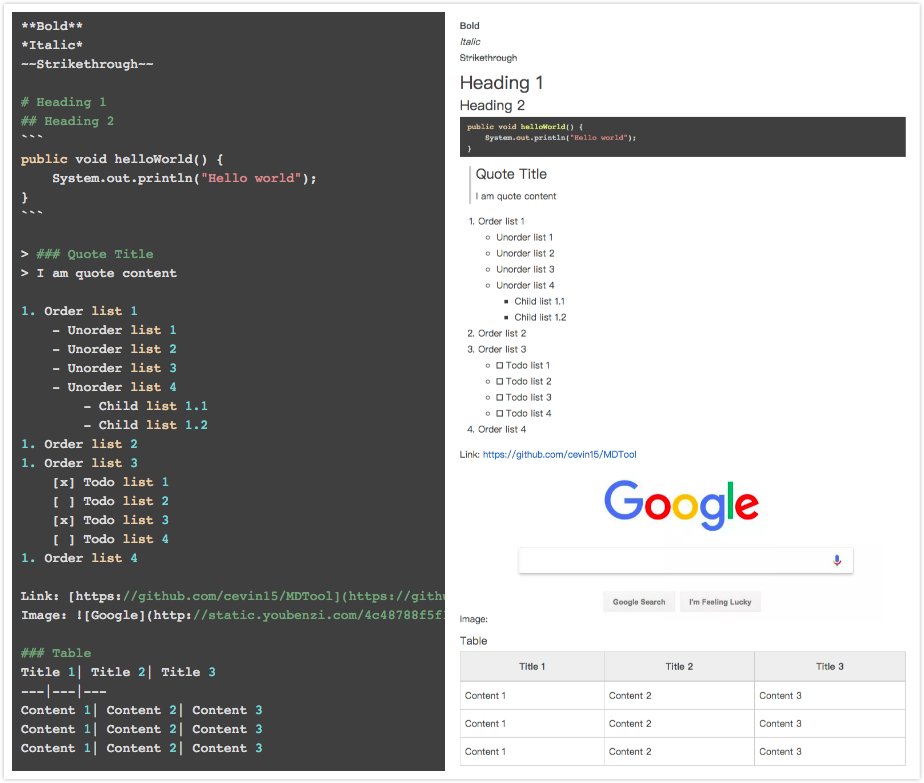Screen dimensions: 924x783
Task: Toggle the Todo list 2 checkbox in preview
Action: (x=500, y=381)
